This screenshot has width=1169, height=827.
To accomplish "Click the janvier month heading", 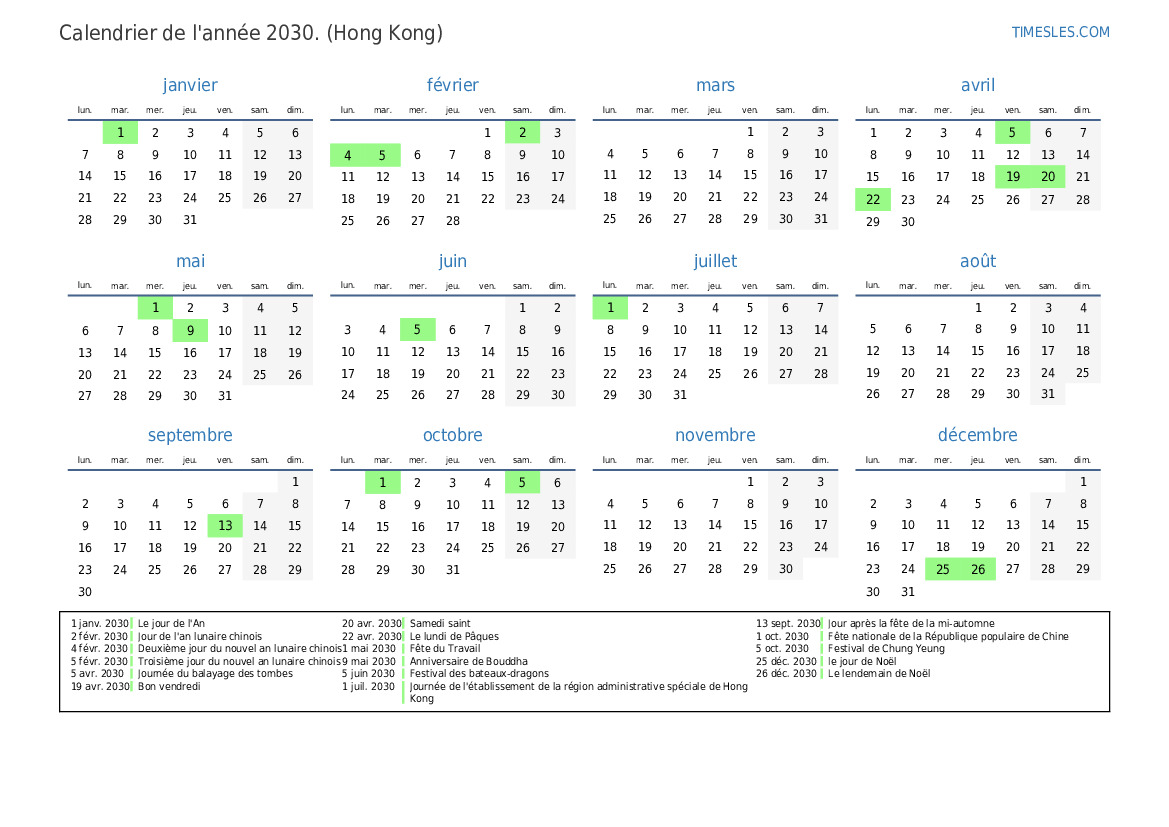I will point(190,86).
